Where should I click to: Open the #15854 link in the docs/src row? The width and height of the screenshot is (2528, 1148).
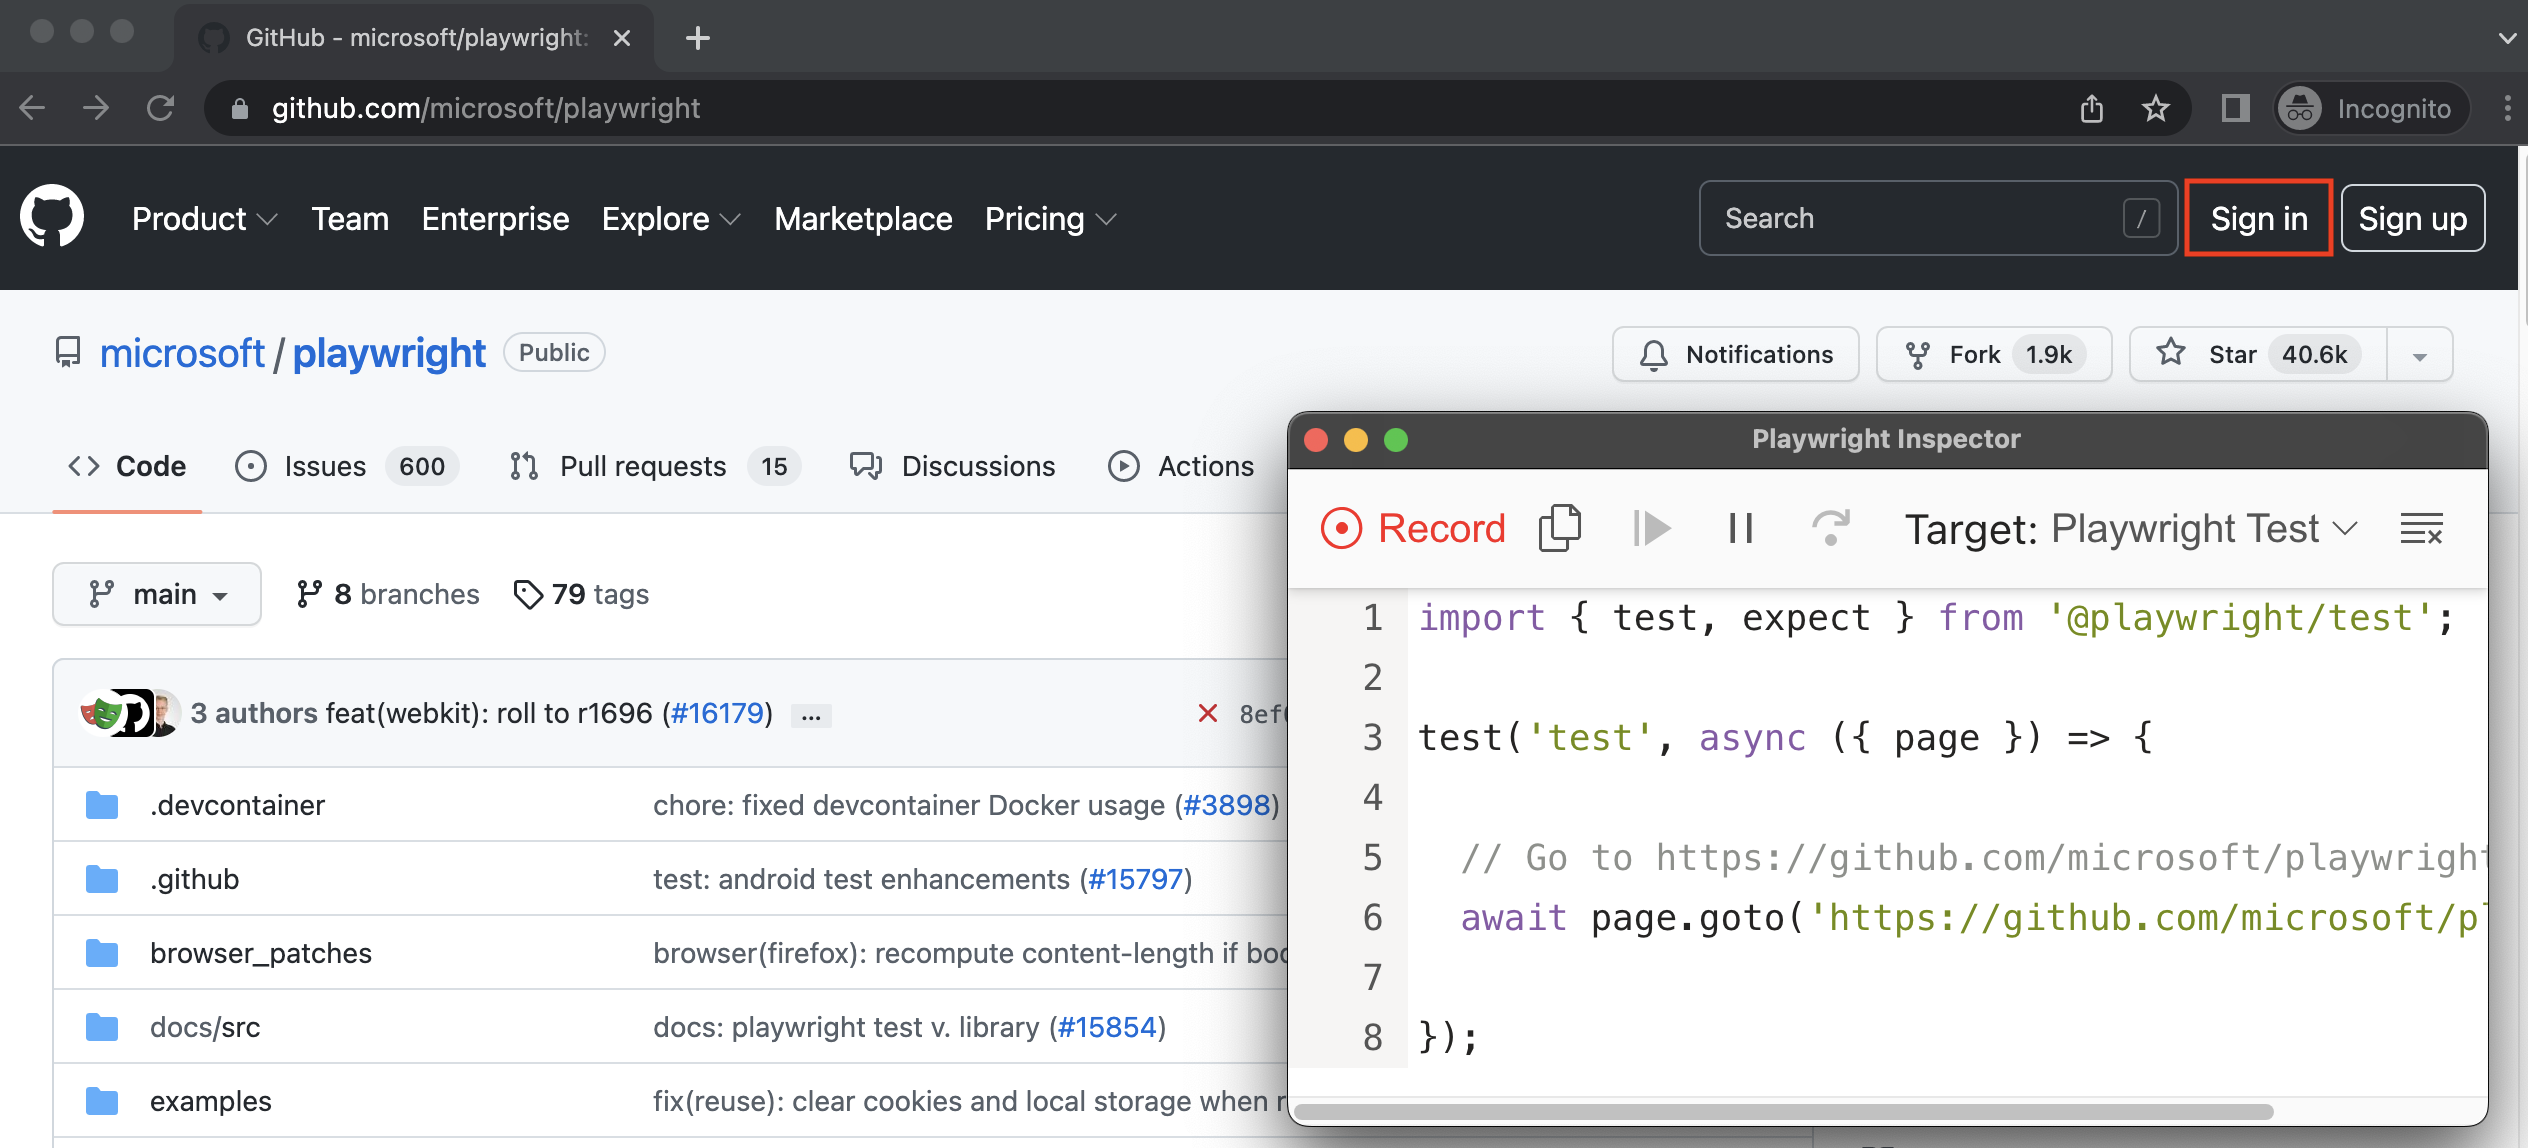[x=1107, y=1027]
